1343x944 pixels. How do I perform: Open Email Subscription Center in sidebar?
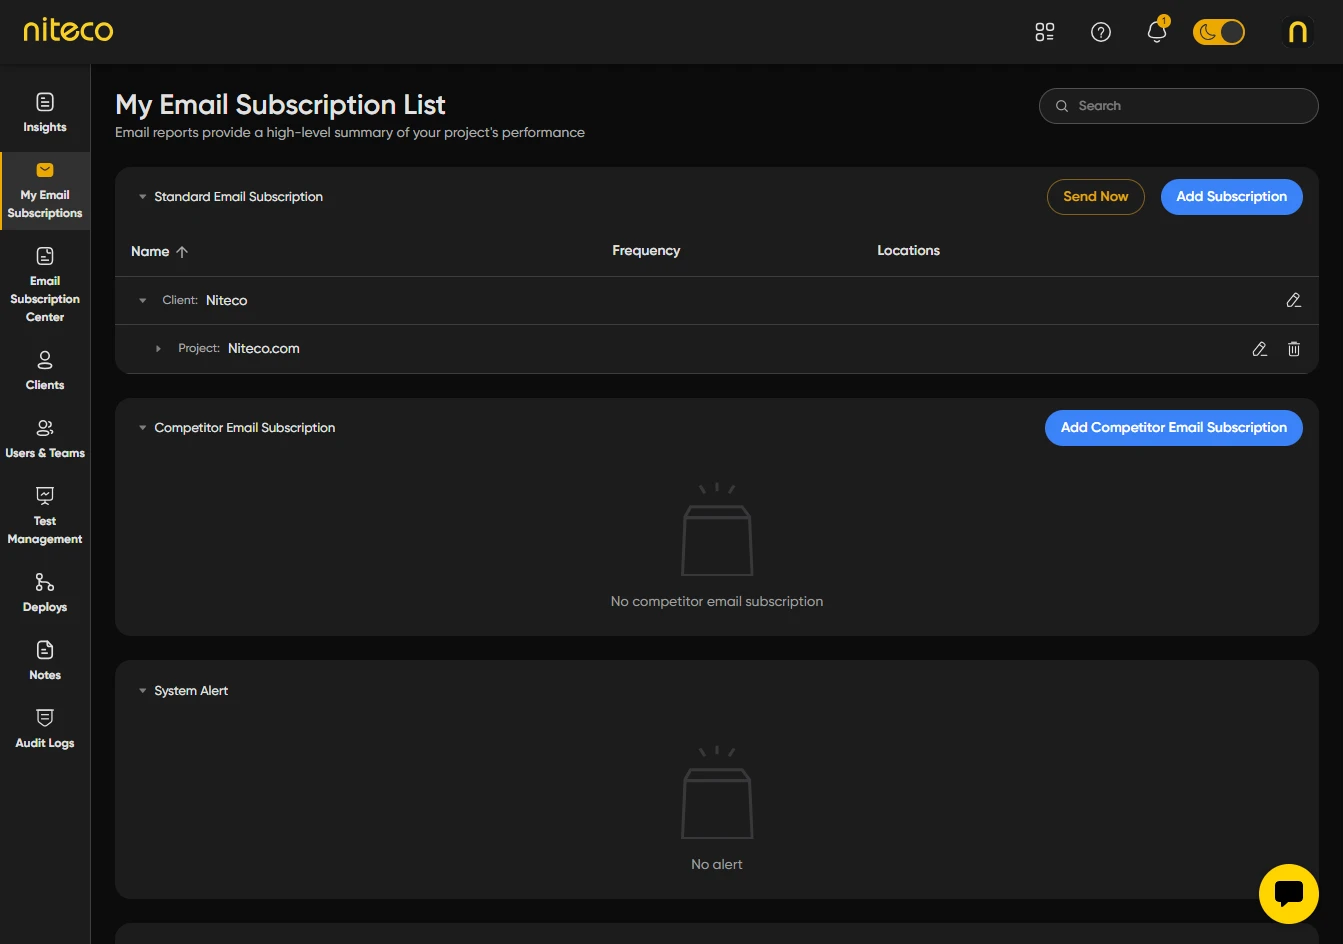point(45,285)
